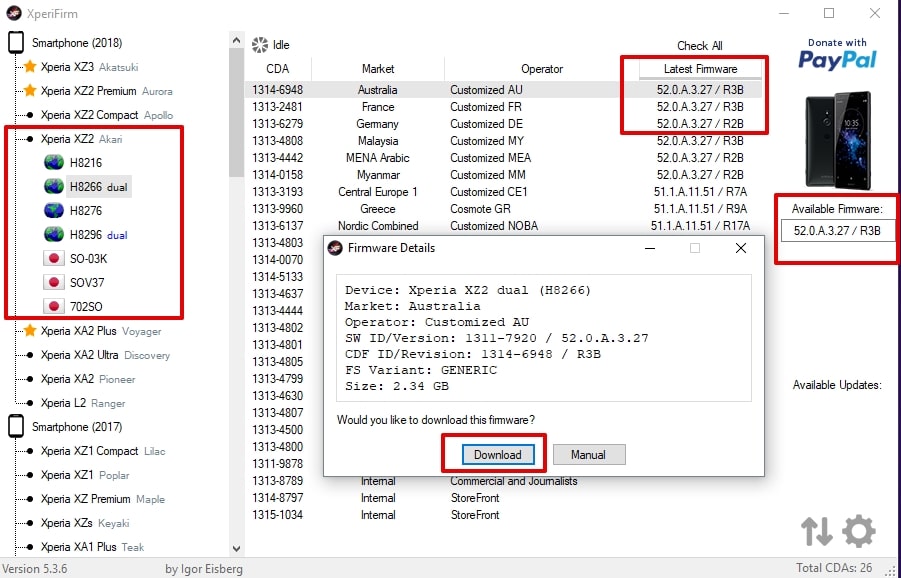Donate via the PayPal logo
The width and height of the screenshot is (901, 578).
coord(837,54)
